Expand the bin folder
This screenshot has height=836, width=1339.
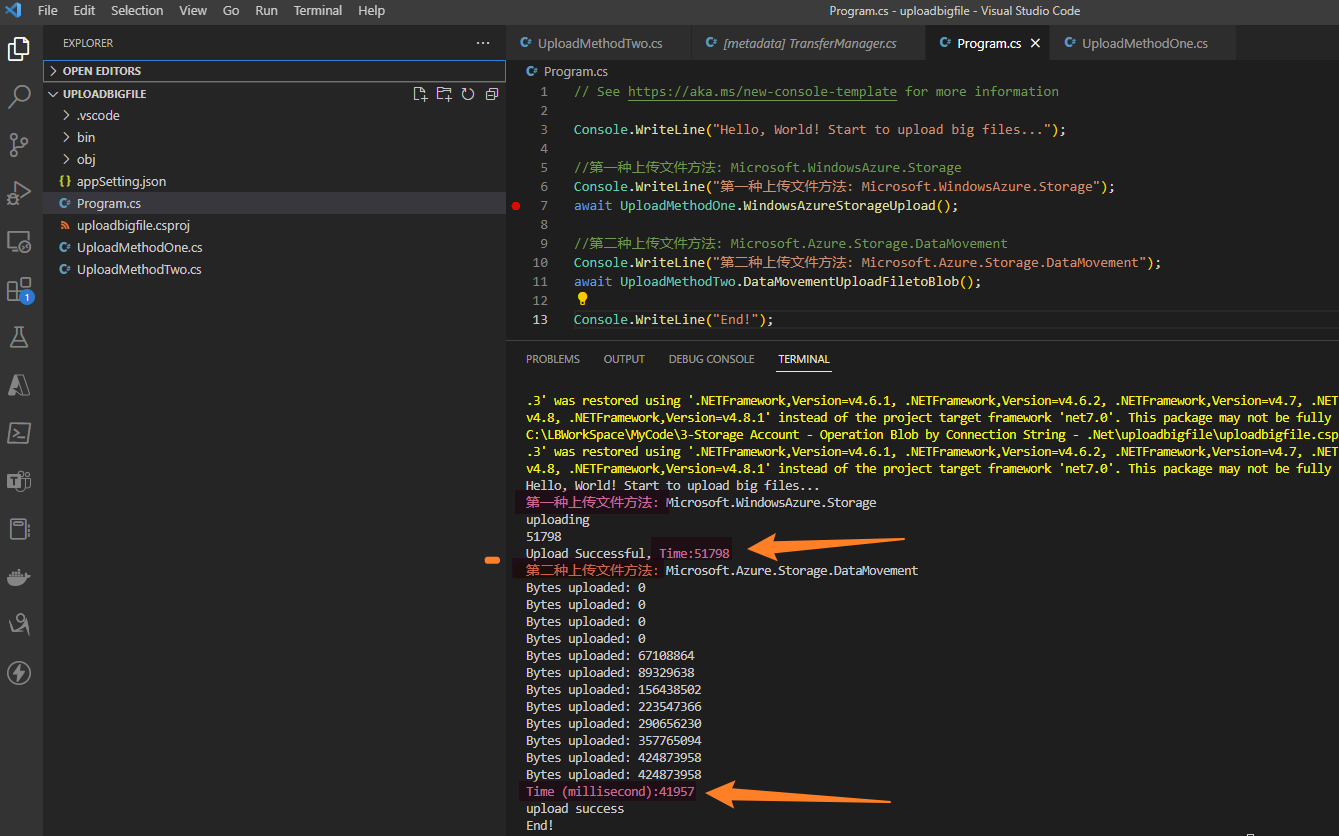(86, 137)
